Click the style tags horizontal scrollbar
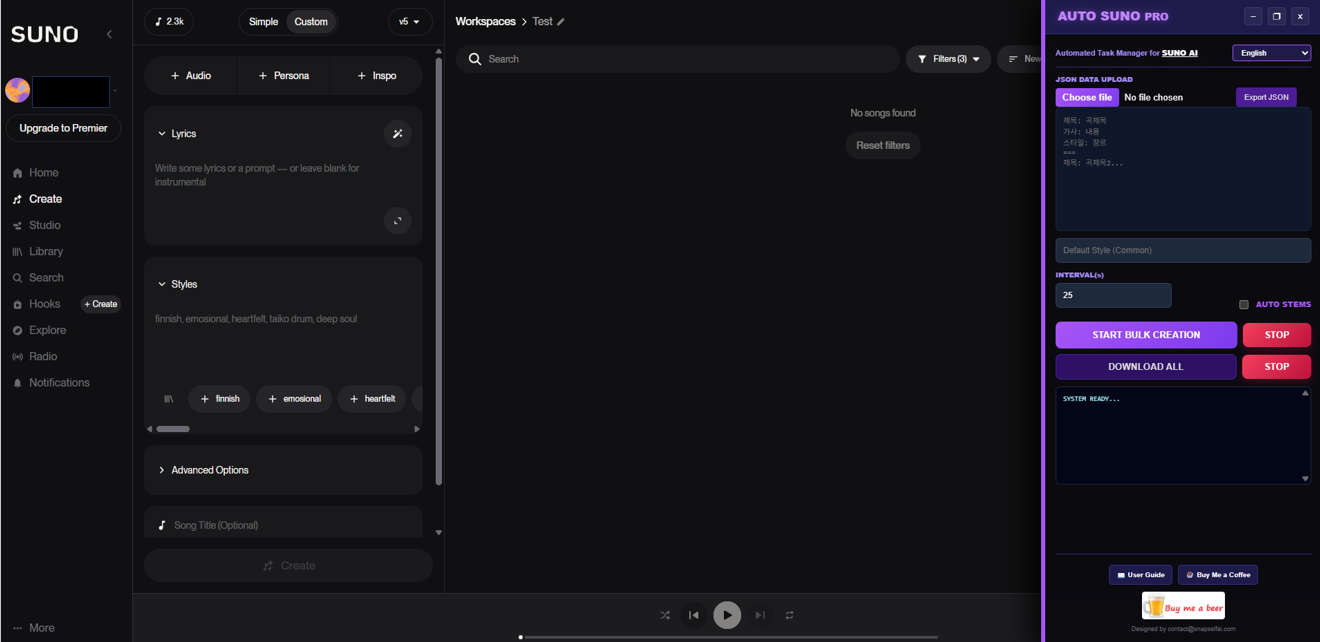Screen dimensions: 1320x642 click(x=173, y=429)
